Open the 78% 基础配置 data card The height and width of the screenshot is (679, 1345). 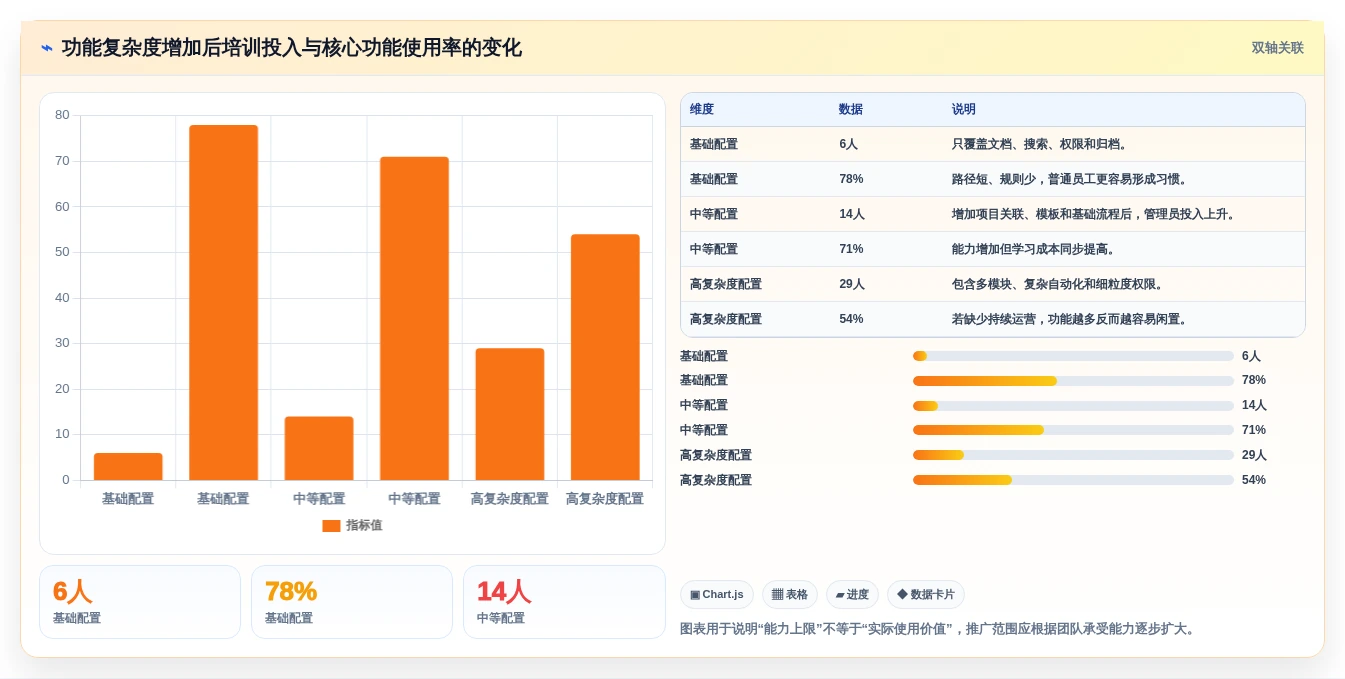352,602
